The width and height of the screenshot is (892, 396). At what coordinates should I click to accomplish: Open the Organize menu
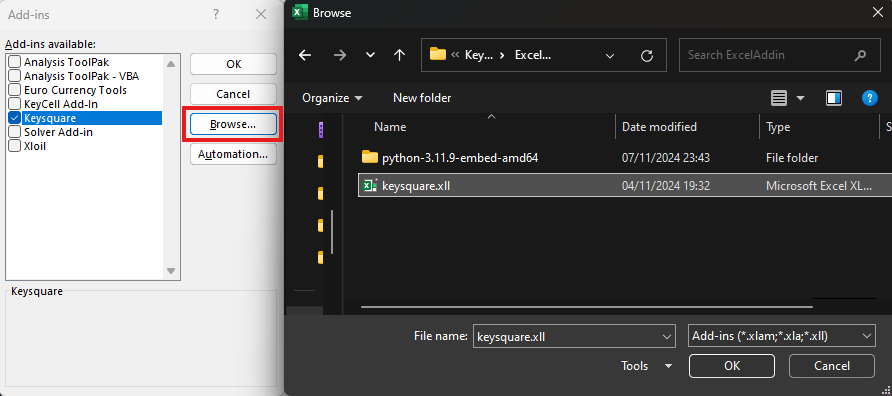click(332, 98)
